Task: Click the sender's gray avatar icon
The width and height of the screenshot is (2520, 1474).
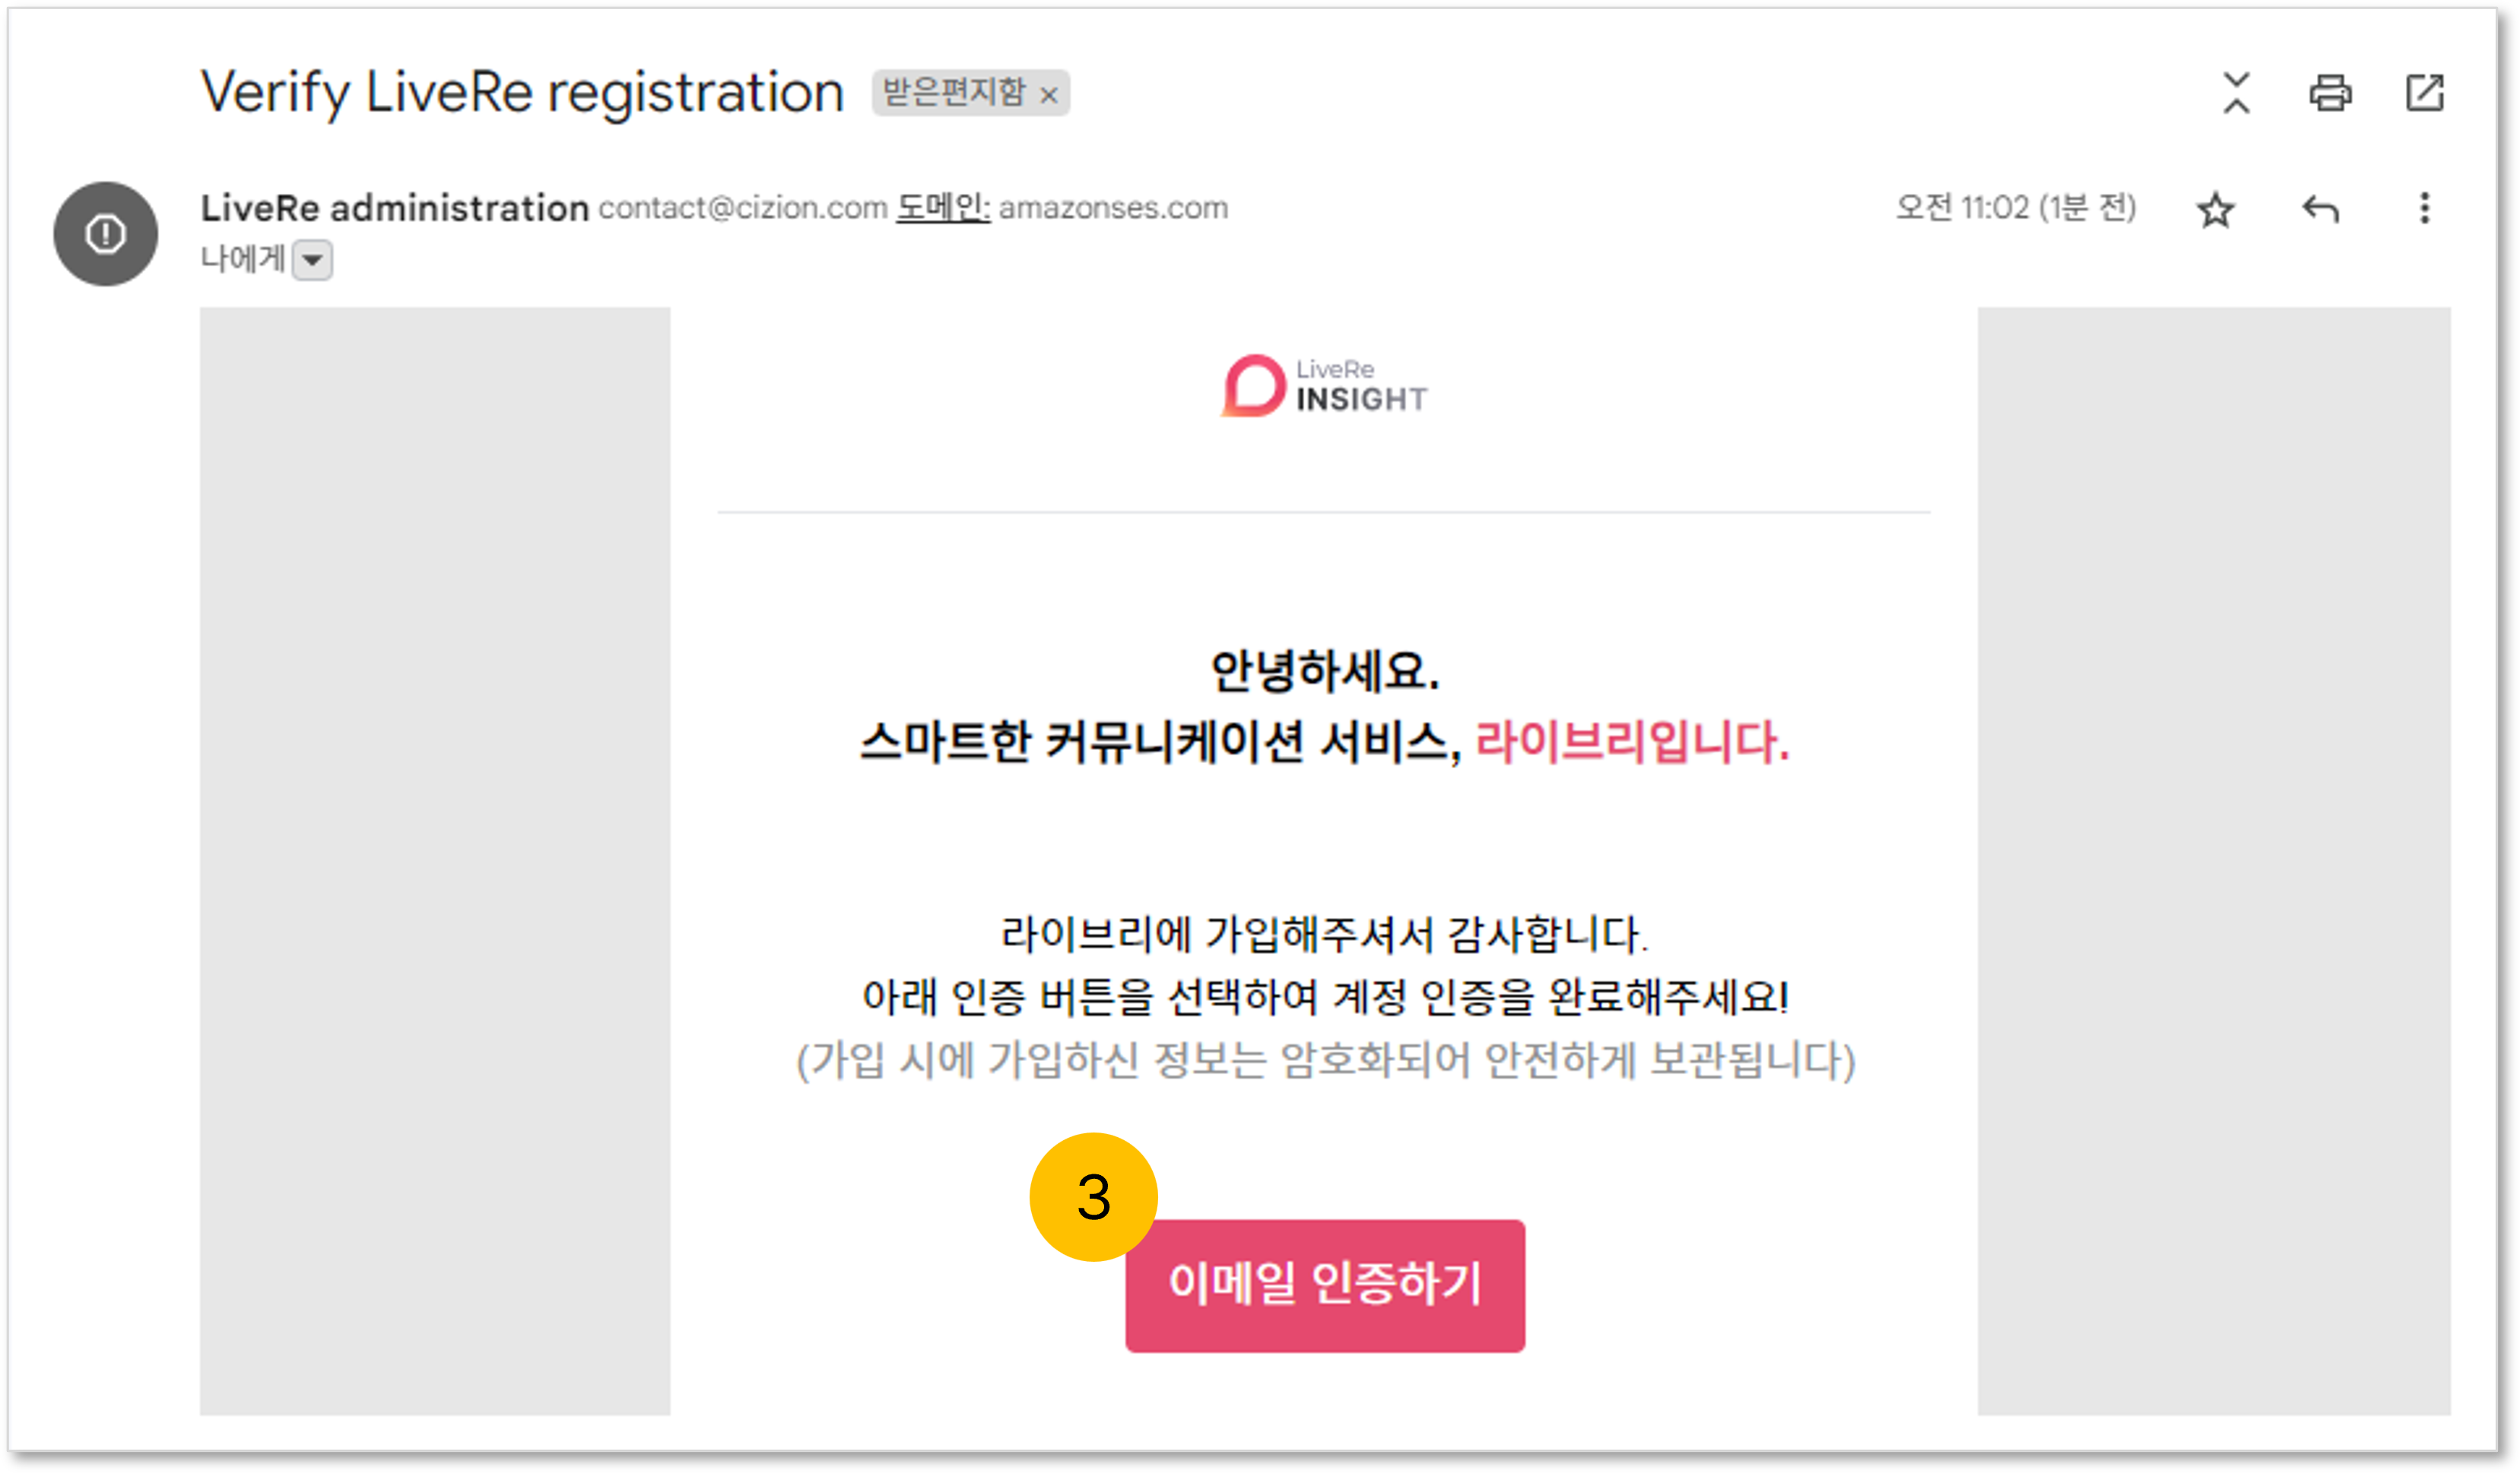Action: 105,234
